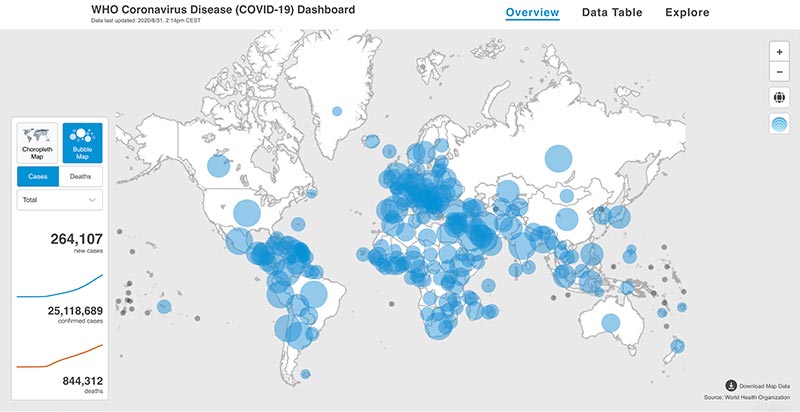Open the Total dropdown
Screen dimensions: 800x412
60,200
